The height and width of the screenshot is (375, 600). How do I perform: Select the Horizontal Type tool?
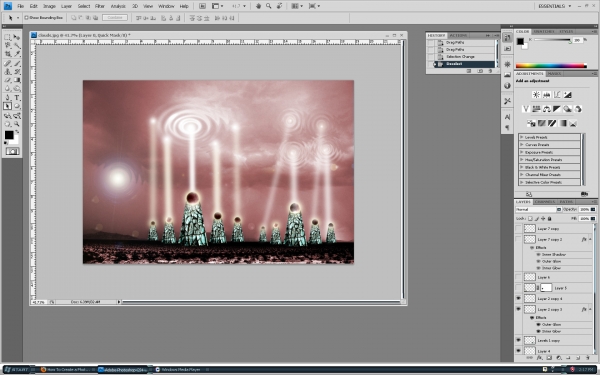(x=17, y=98)
